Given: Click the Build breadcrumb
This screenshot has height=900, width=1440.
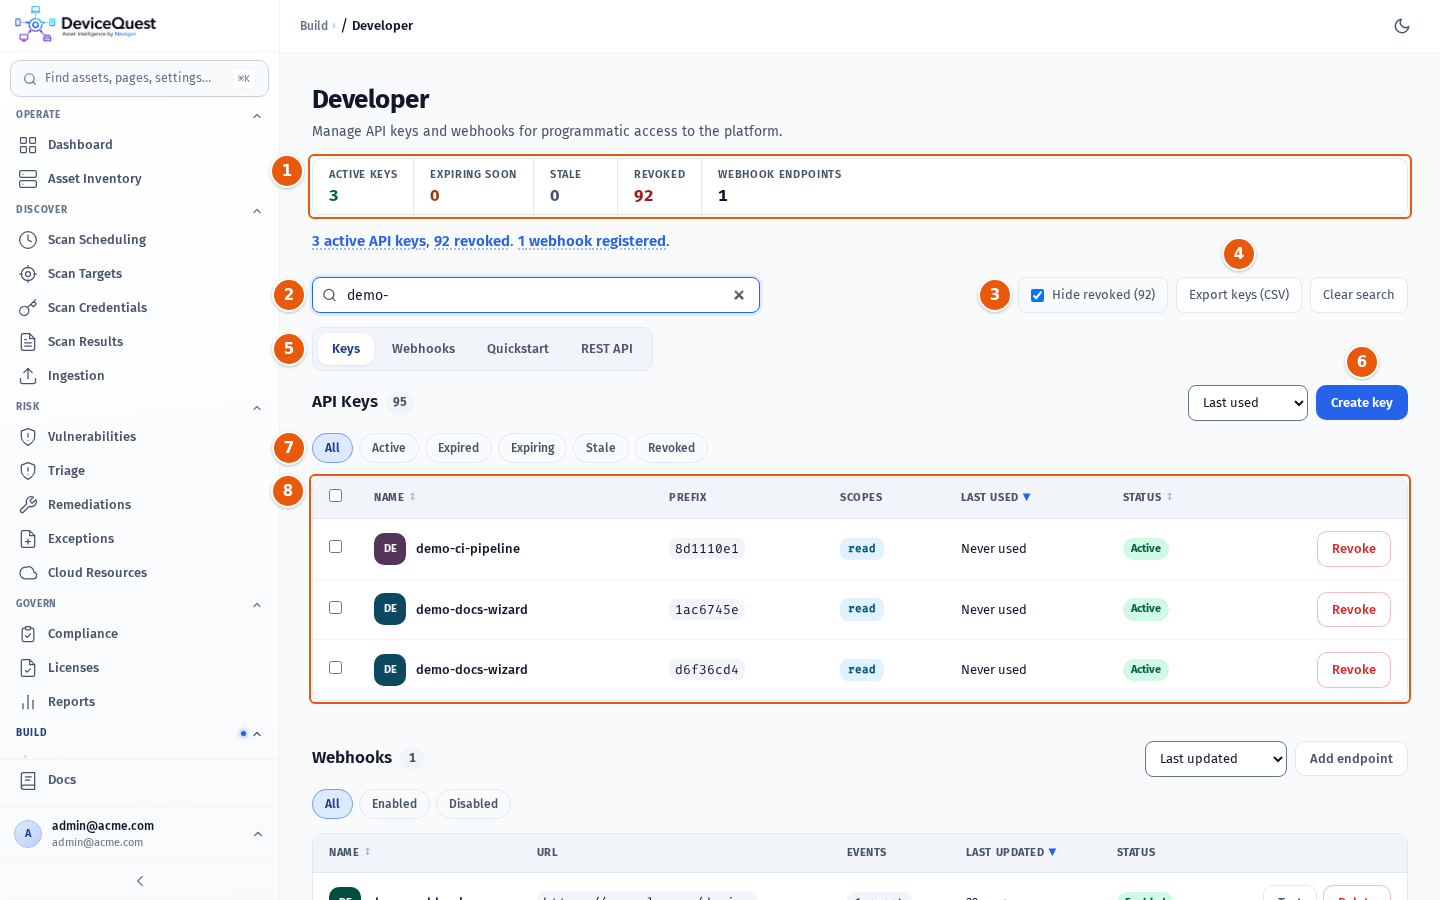Looking at the screenshot, I should click(314, 26).
